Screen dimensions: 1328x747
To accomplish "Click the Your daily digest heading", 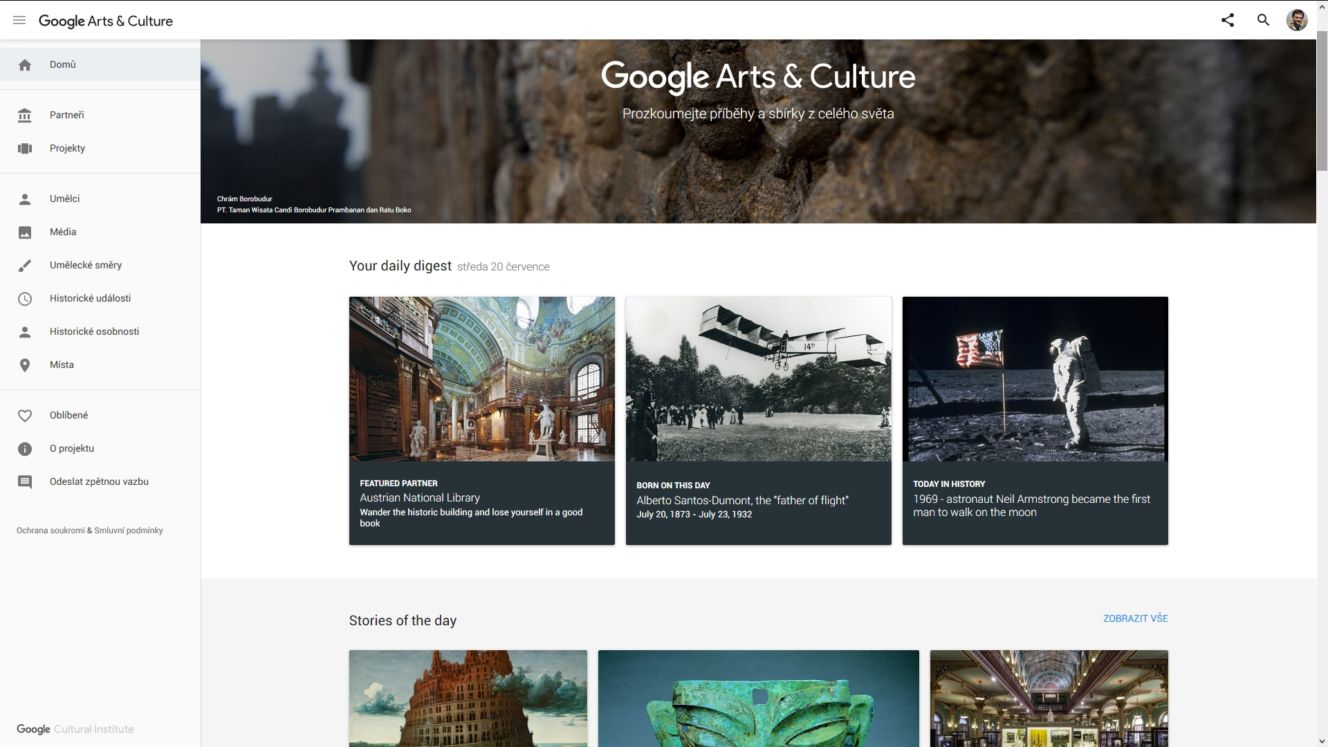I will point(400,266).
